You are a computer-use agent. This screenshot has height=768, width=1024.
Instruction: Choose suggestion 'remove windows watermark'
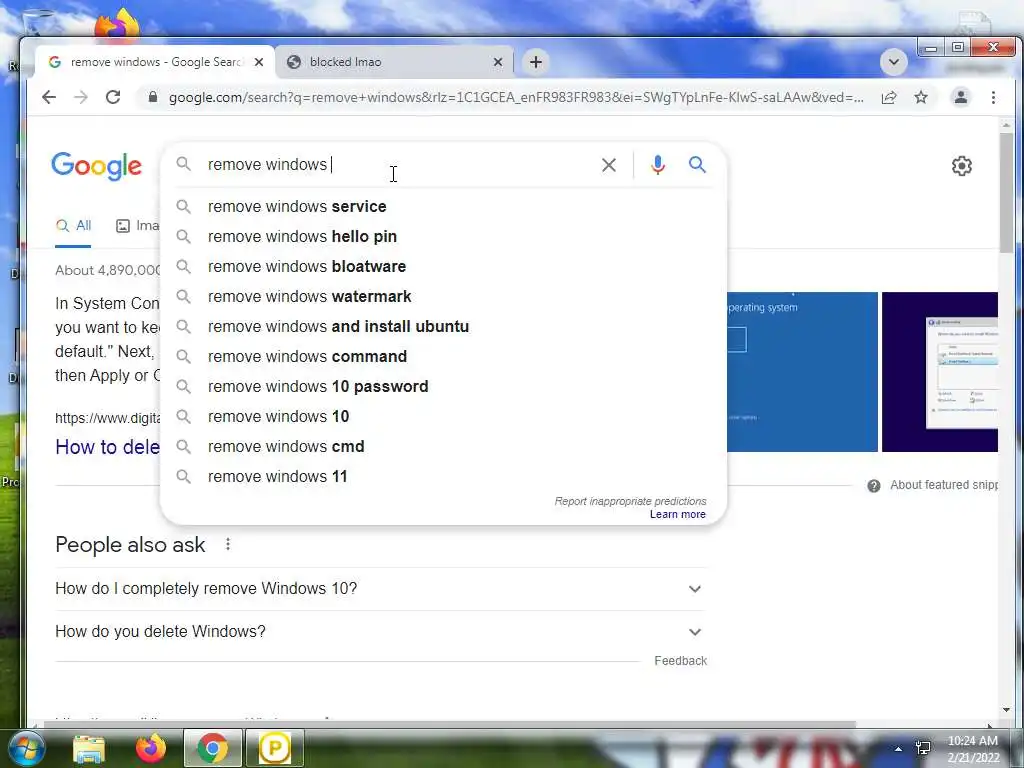click(443, 296)
